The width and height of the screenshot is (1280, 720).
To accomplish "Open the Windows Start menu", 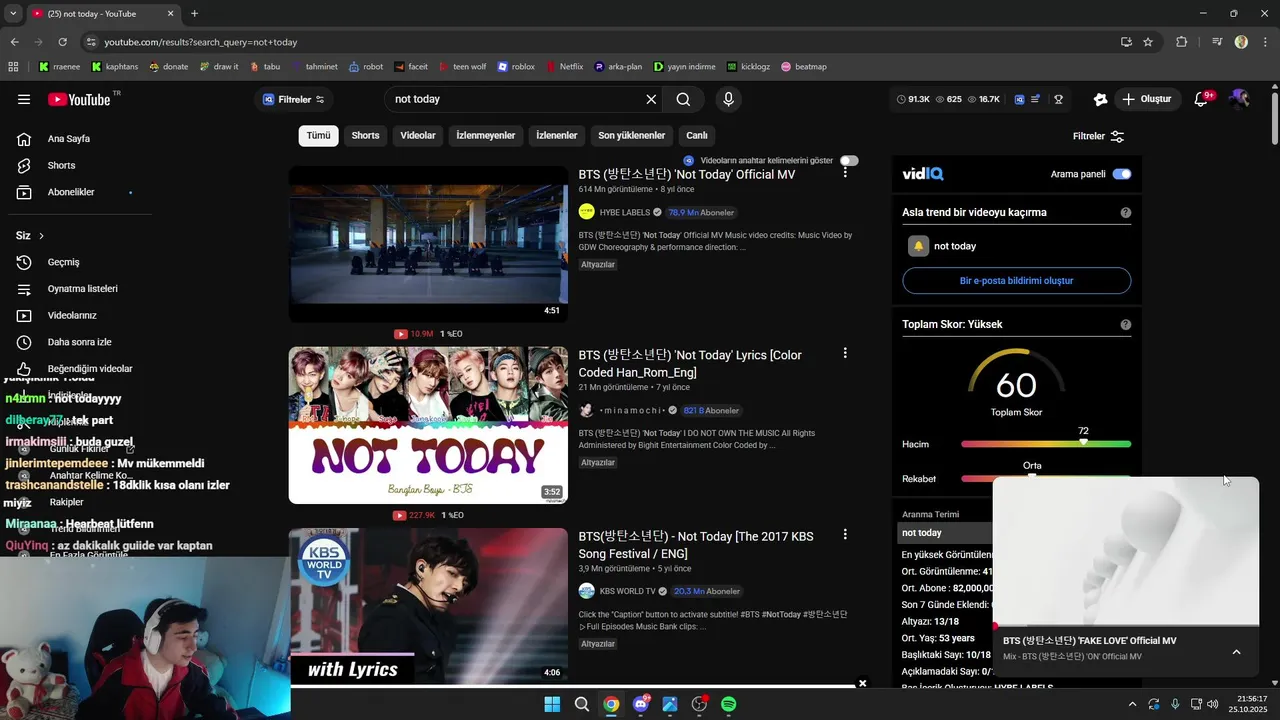I will coord(552,704).
